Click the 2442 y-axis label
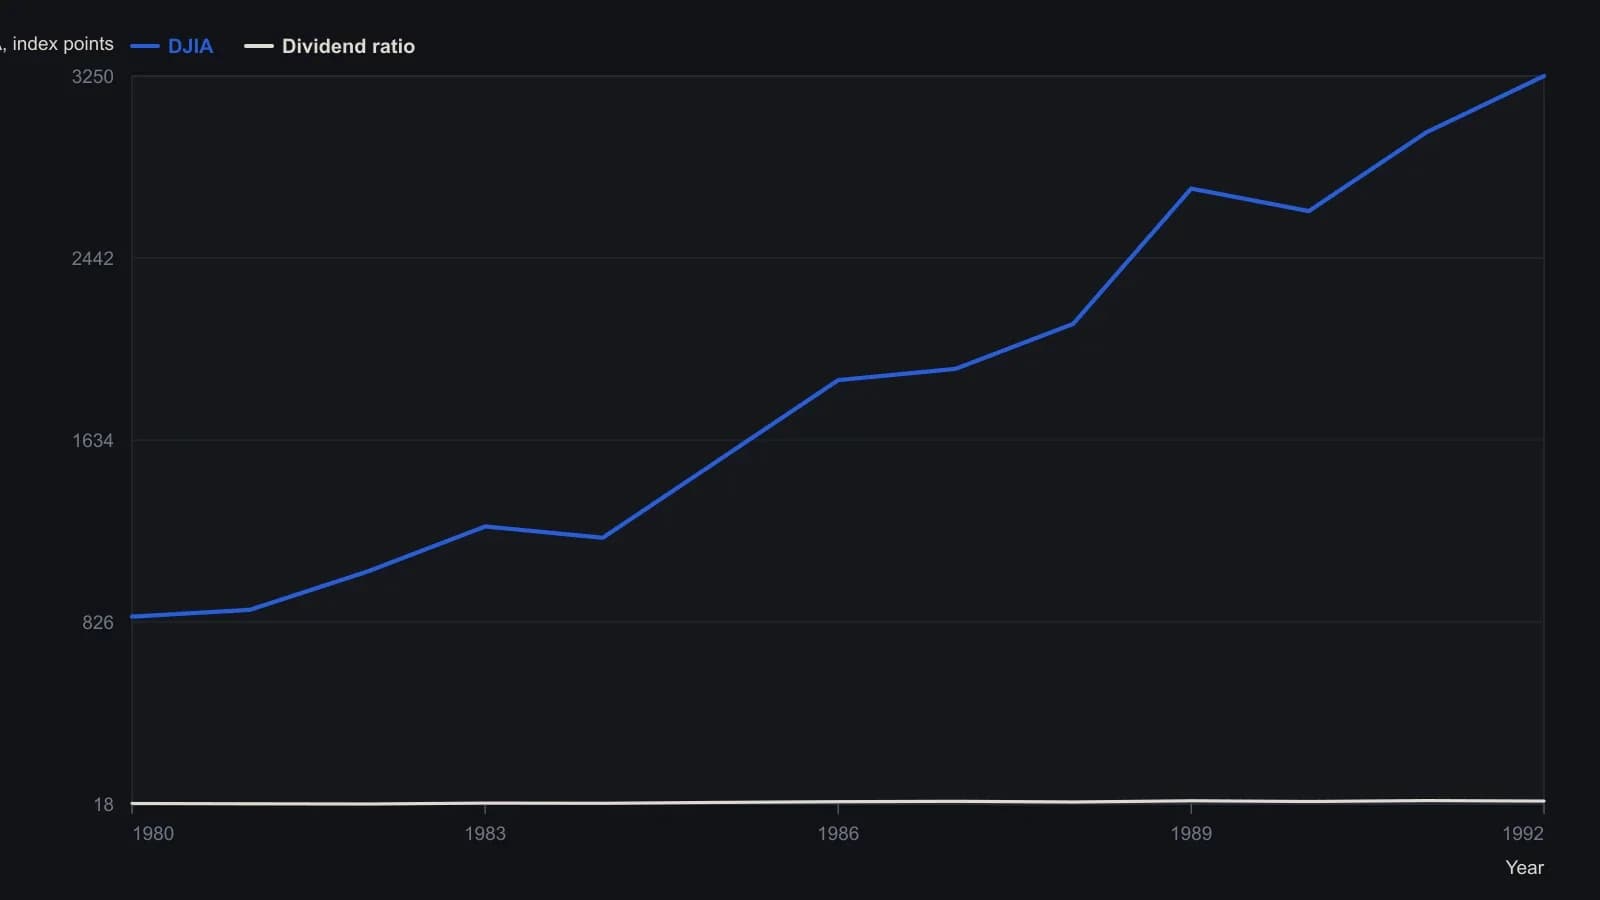The width and height of the screenshot is (1600, 900). [x=93, y=259]
